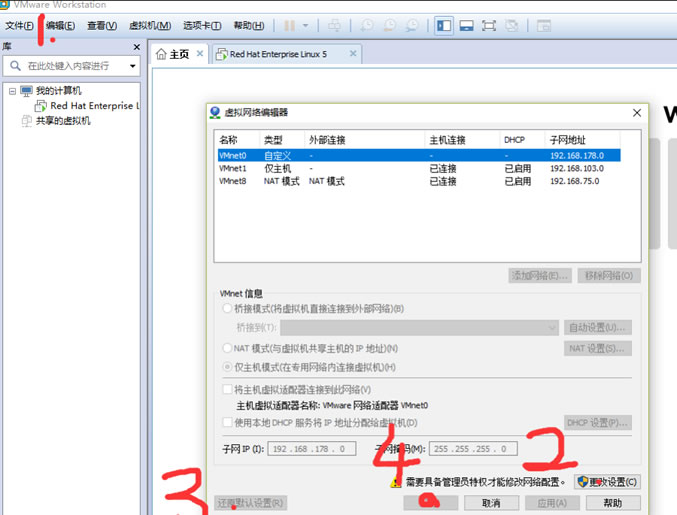Select the VMnet8 network row
This screenshot has height=515, width=677.
[x=419, y=181]
